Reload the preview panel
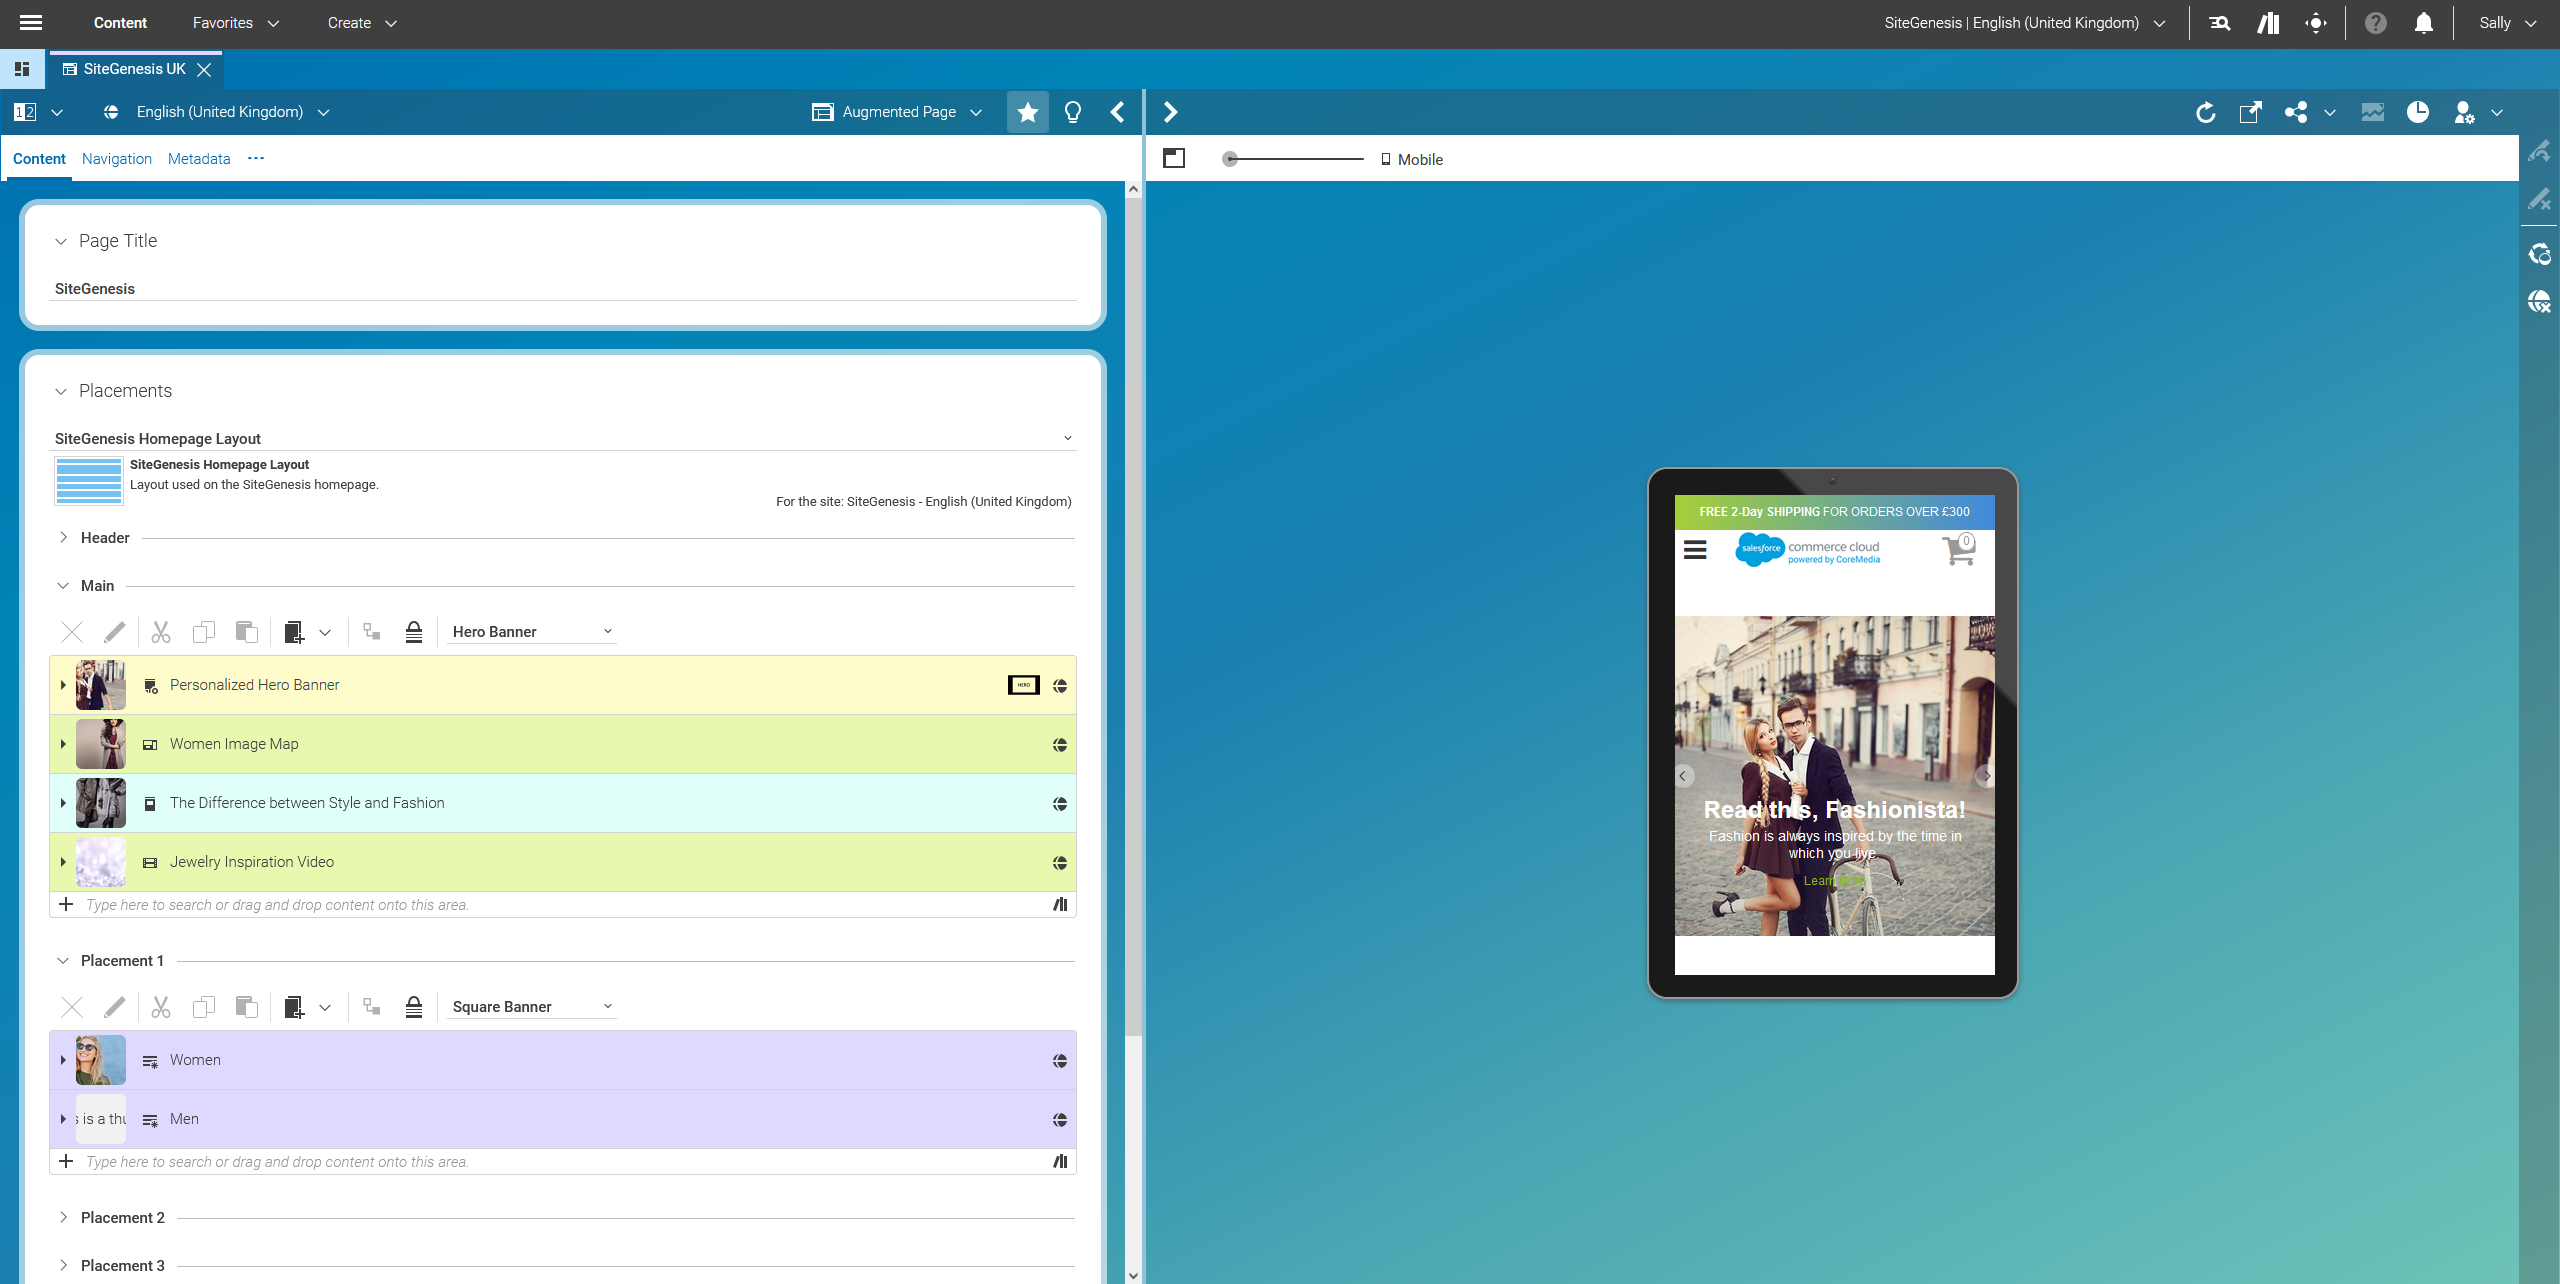 tap(2206, 112)
